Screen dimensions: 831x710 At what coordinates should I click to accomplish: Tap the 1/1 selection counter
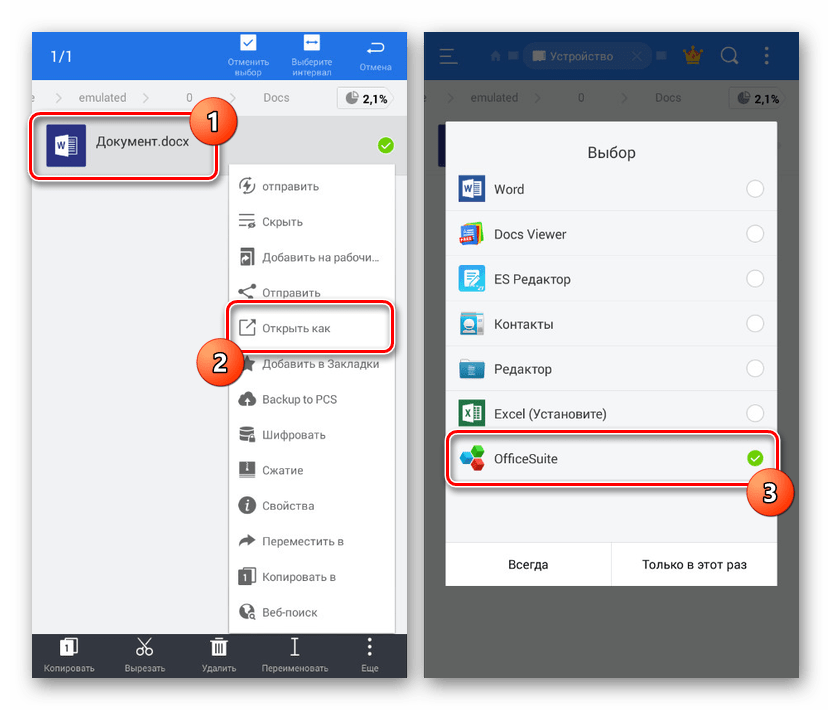tap(61, 57)
